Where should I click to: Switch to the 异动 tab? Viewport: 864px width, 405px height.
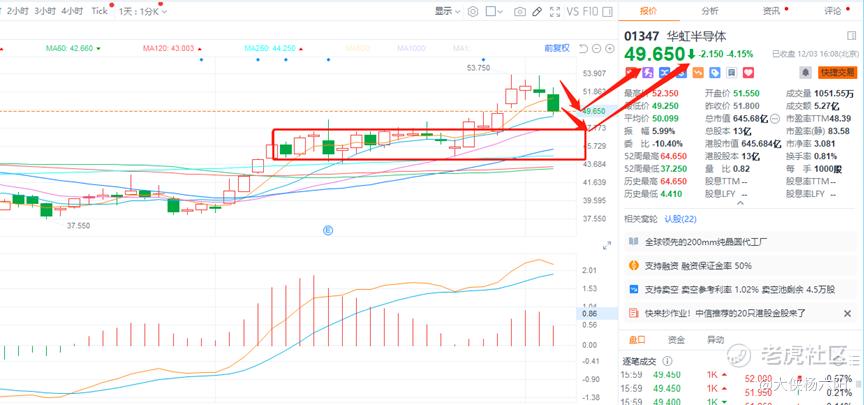click(x=715, y=339)
